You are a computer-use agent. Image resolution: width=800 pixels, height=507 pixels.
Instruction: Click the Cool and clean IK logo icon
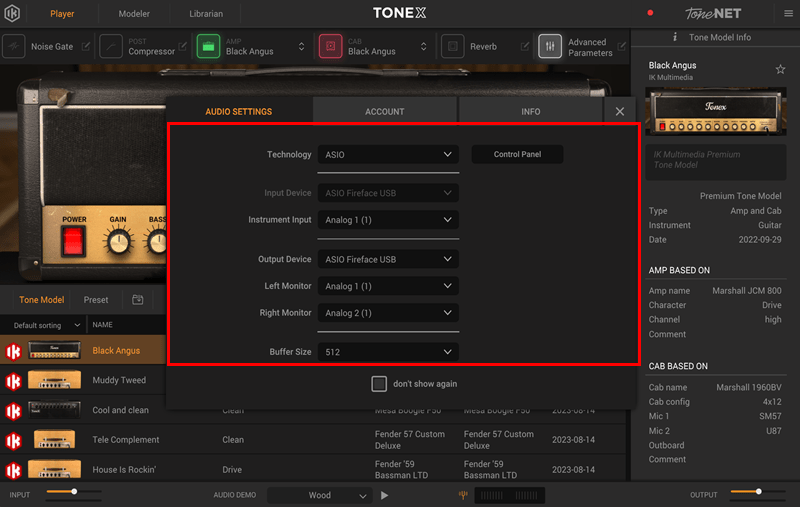point(13,411)
